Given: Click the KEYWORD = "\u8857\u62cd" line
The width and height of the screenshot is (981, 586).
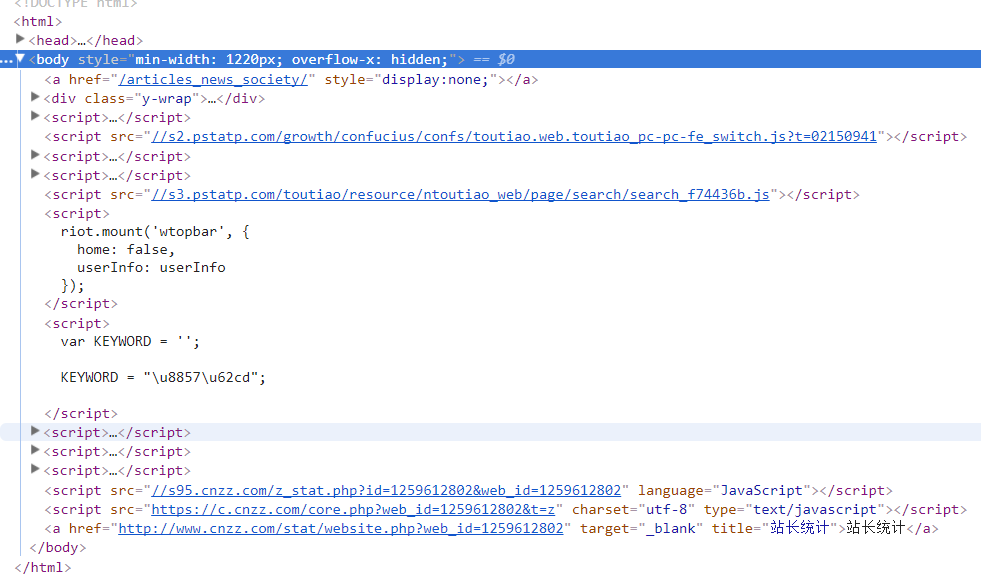Looking at the screenshot, I should tap(163, 378).
